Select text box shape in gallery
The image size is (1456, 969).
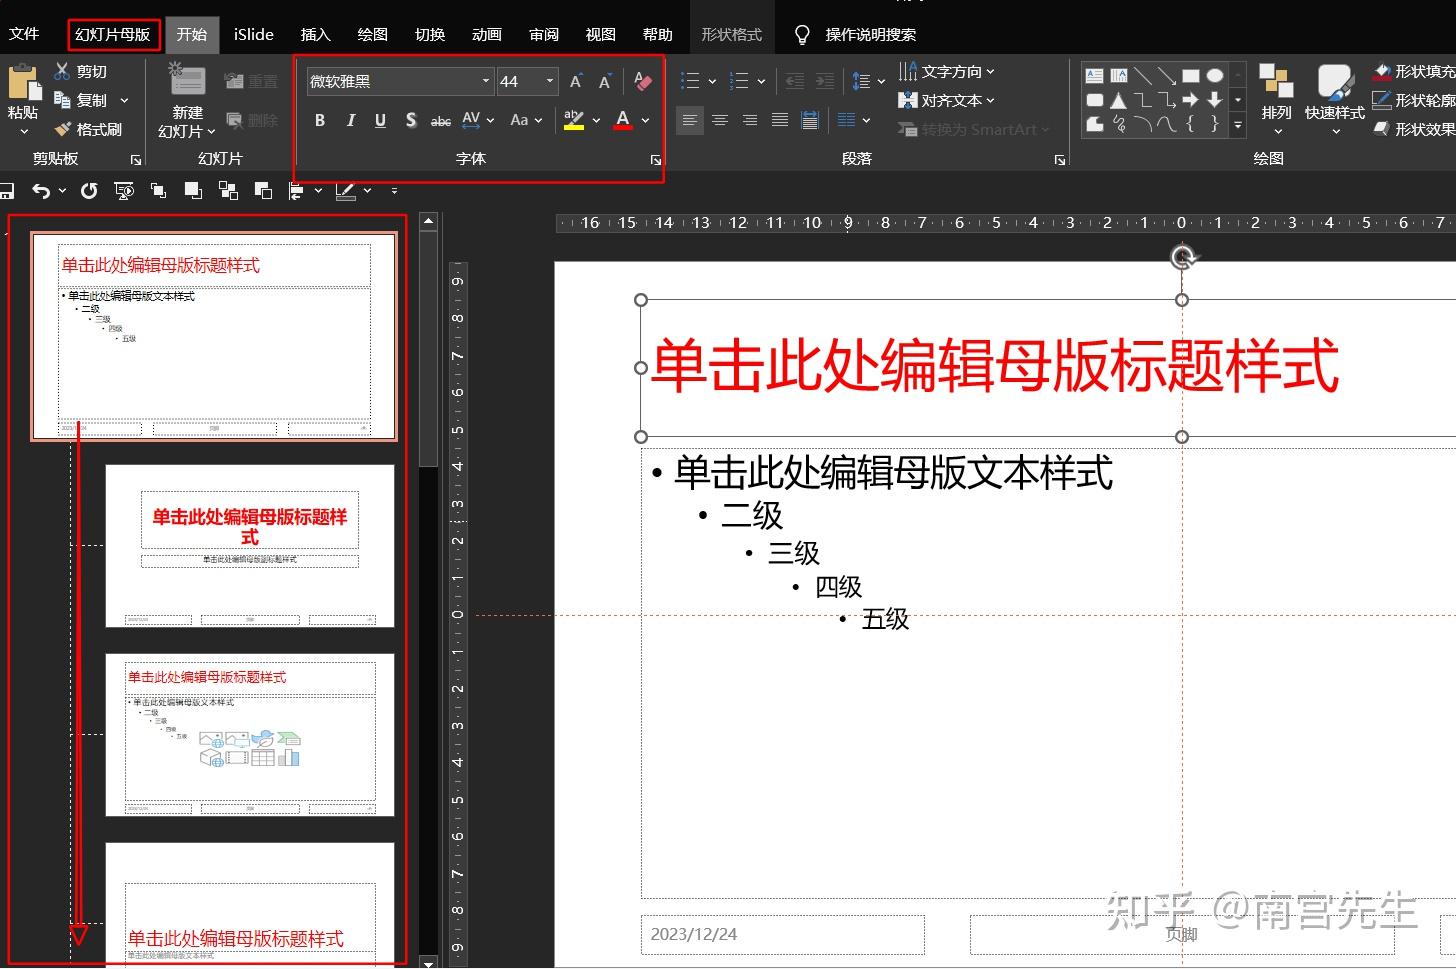pyautogui.click(x=1095, y=75)
